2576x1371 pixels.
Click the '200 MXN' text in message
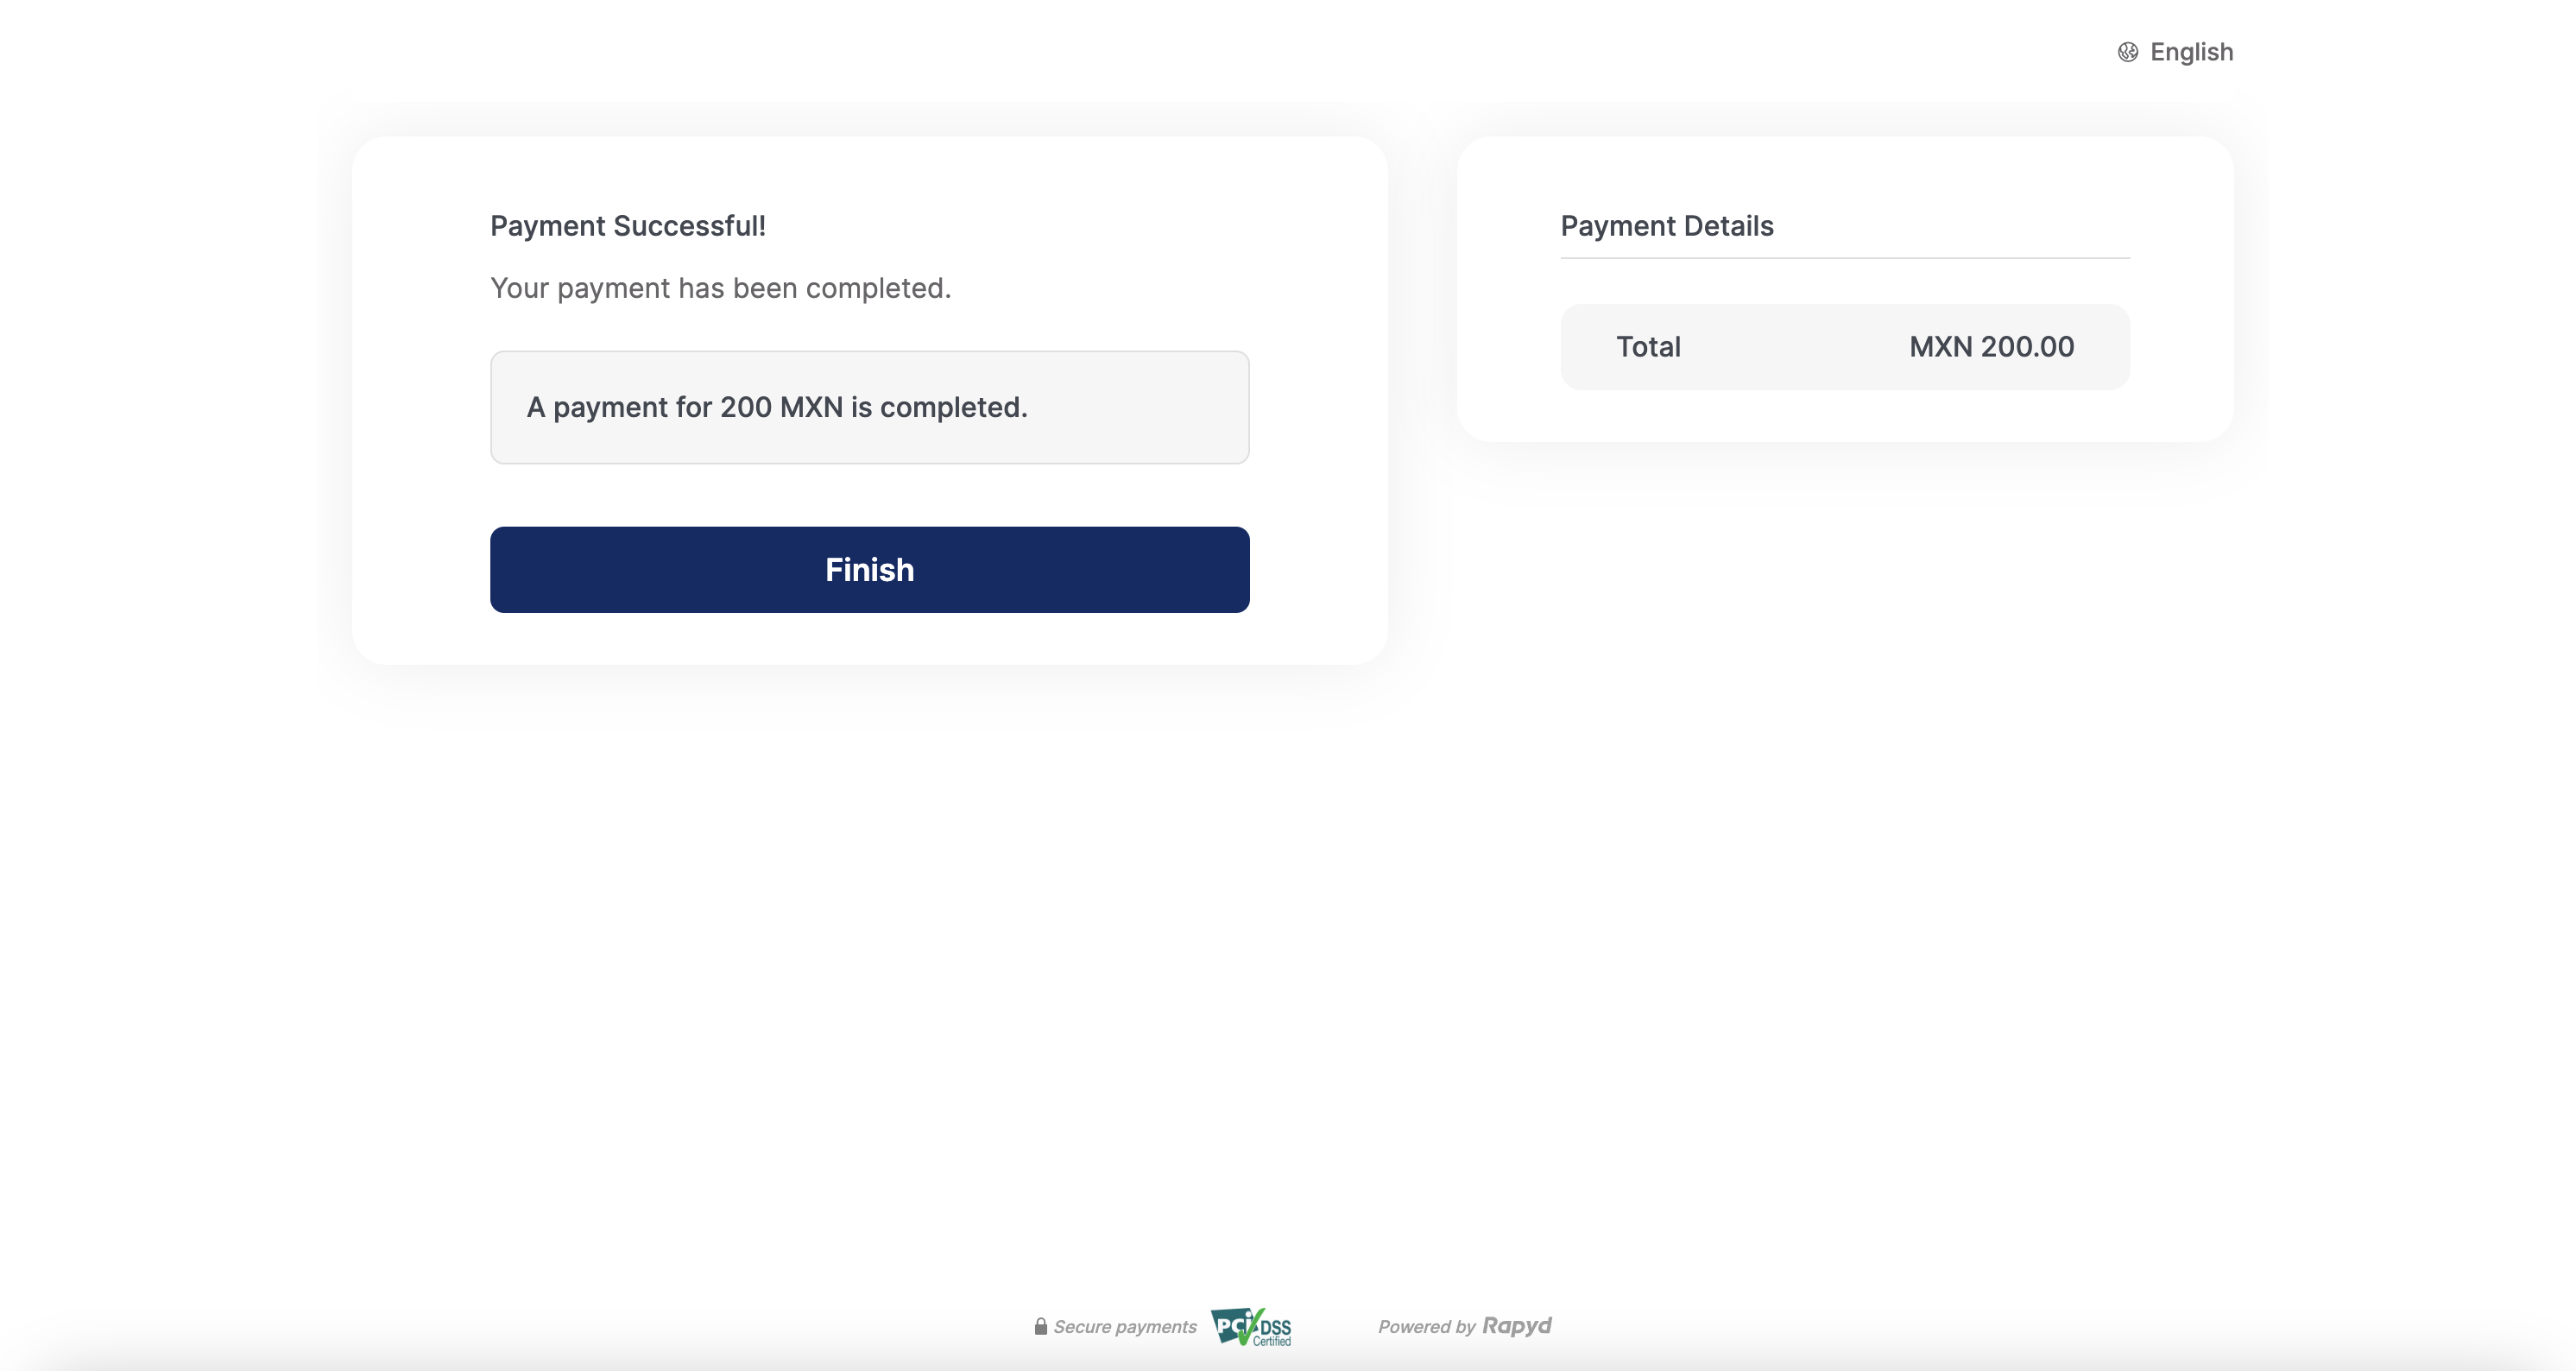781,407
